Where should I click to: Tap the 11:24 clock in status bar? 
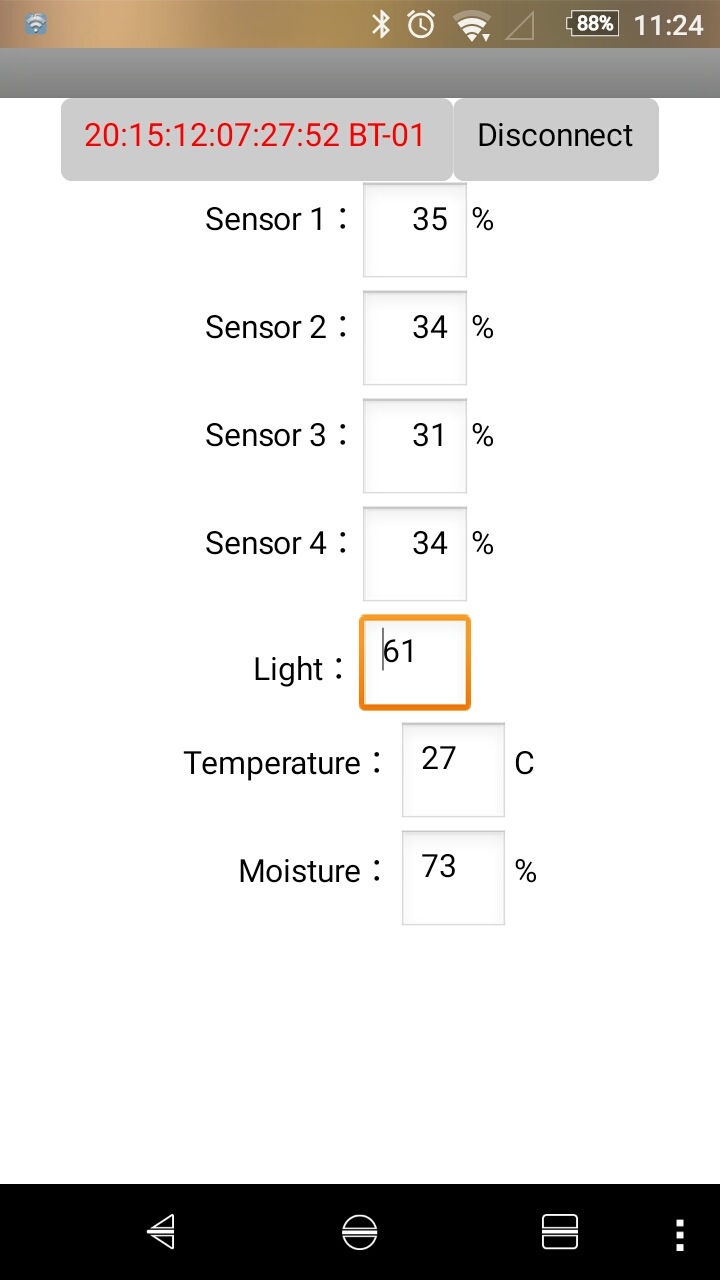(x=669, y=25)
